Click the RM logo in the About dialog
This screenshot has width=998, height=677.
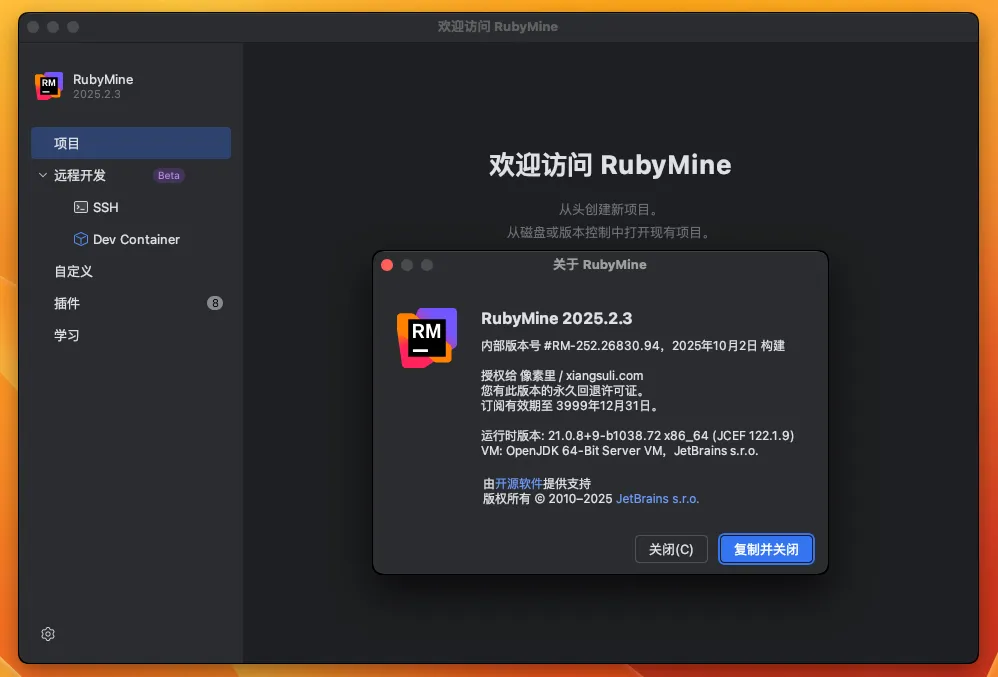pos(427,337)
